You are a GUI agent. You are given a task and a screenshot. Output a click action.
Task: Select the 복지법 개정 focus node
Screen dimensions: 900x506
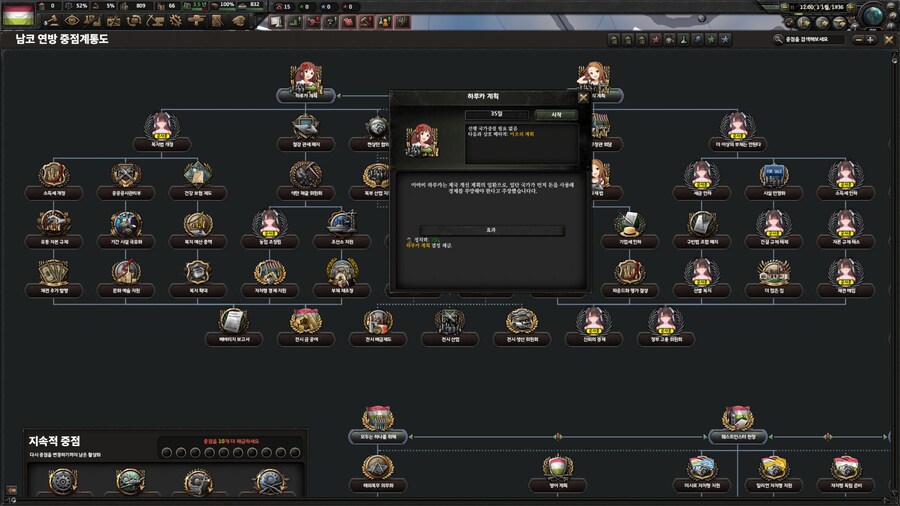(160, 124)
